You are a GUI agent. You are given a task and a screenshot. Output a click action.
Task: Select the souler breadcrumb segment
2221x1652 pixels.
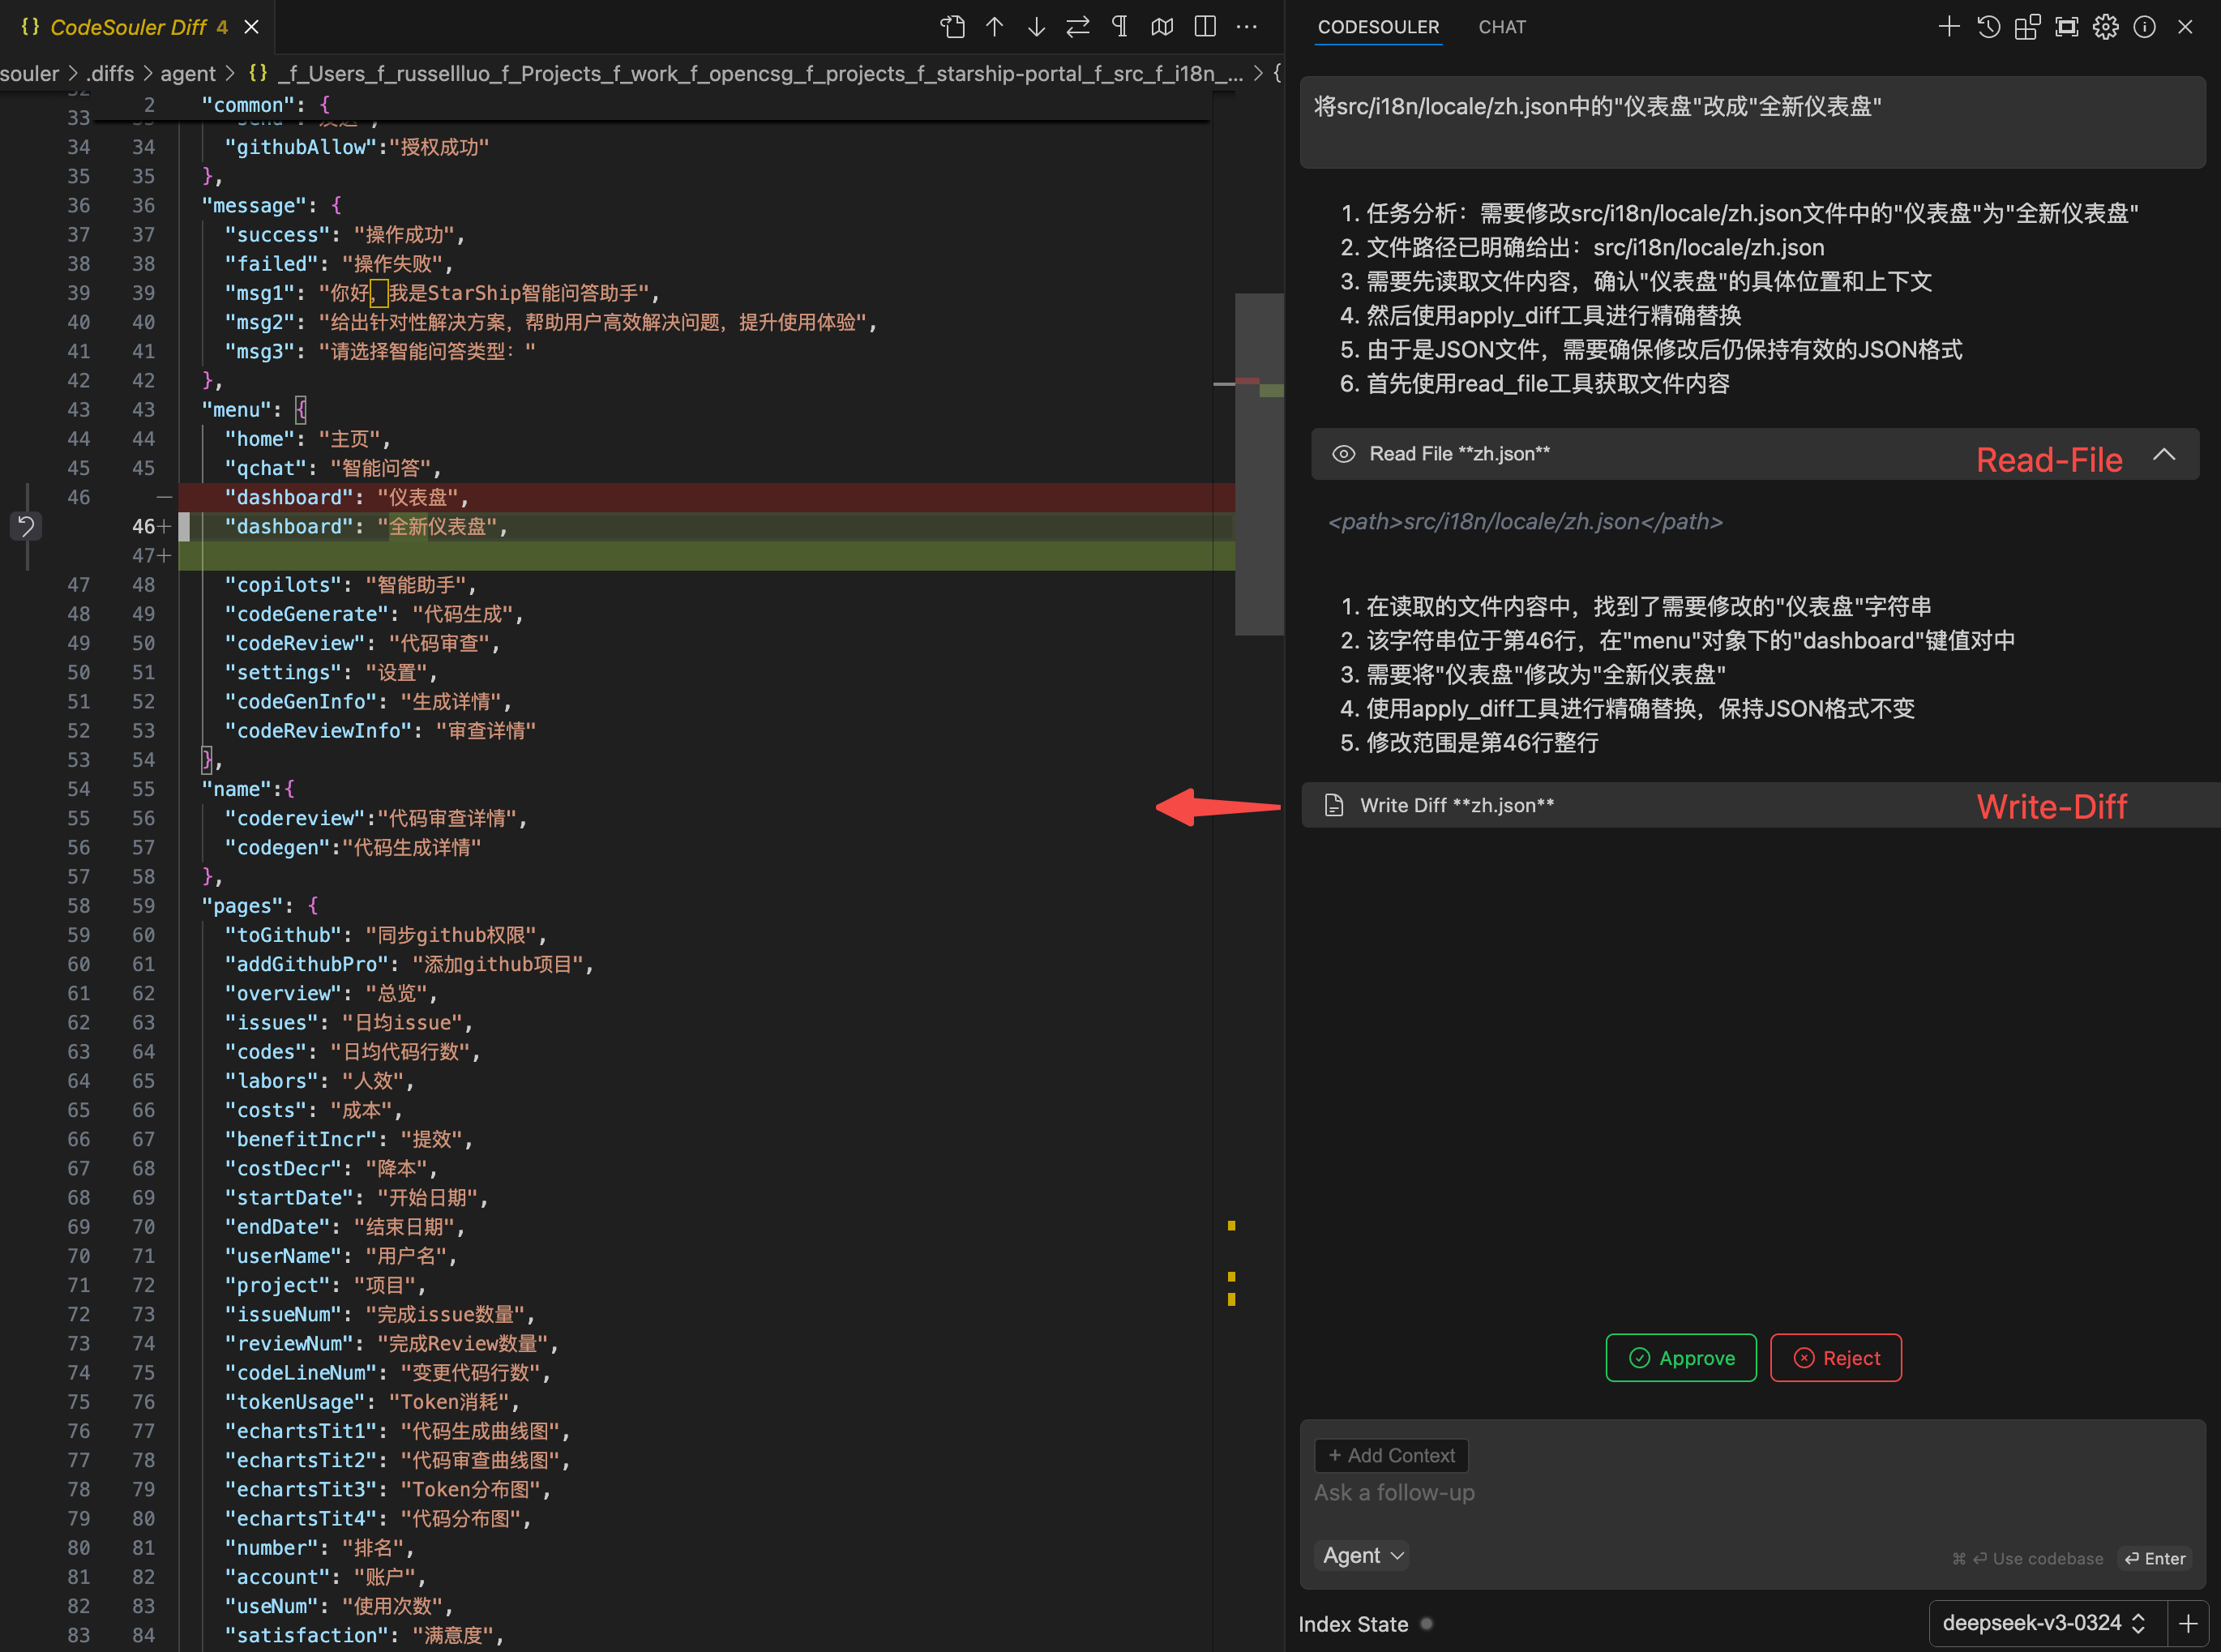tap(30, 73)
